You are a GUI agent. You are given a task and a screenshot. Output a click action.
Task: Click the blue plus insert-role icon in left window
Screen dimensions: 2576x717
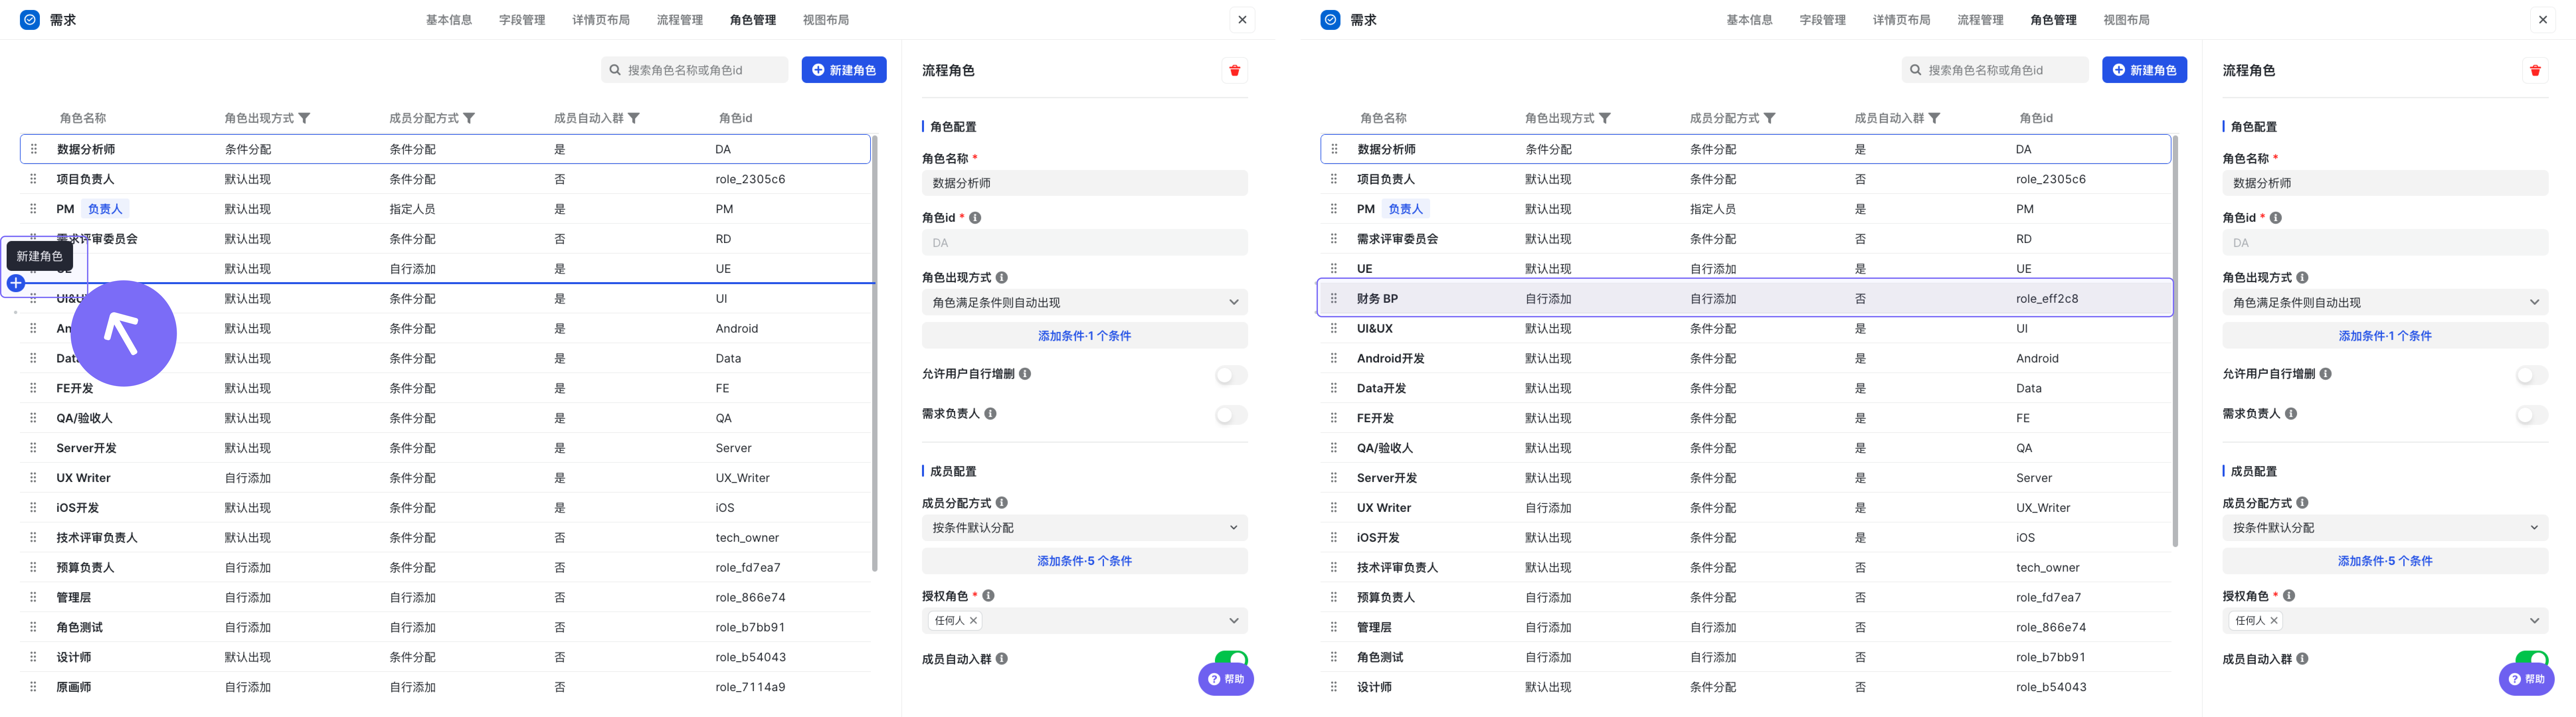click(16, 283)
